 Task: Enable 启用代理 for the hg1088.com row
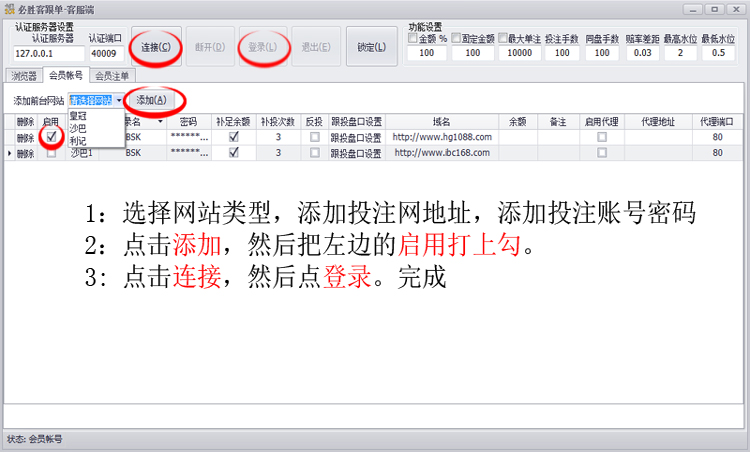tap(602, 137)
